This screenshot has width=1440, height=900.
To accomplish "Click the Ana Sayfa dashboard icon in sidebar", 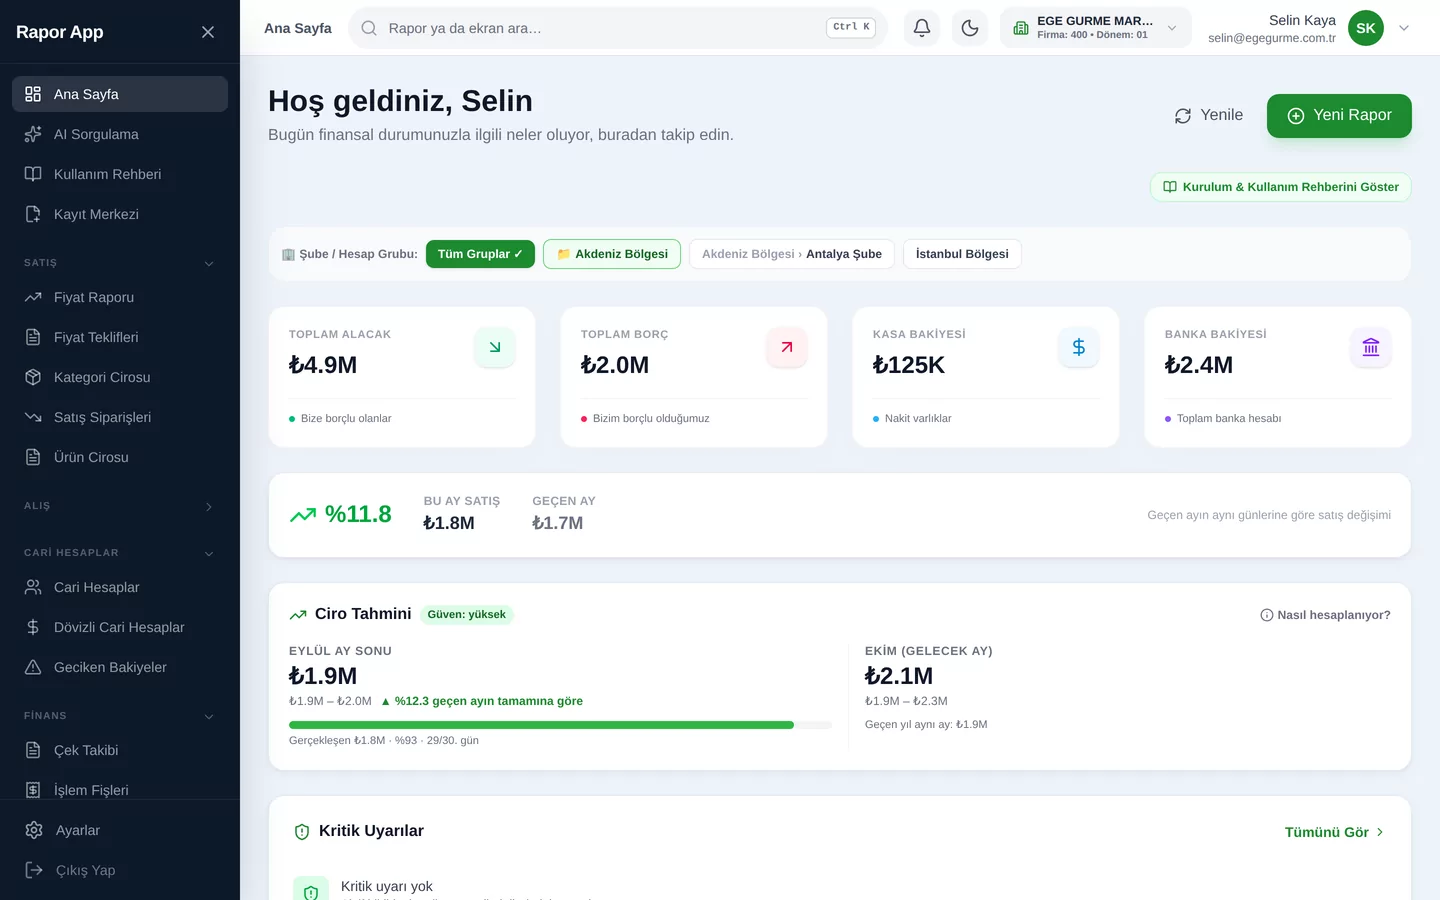I will [x=33, y=94].
